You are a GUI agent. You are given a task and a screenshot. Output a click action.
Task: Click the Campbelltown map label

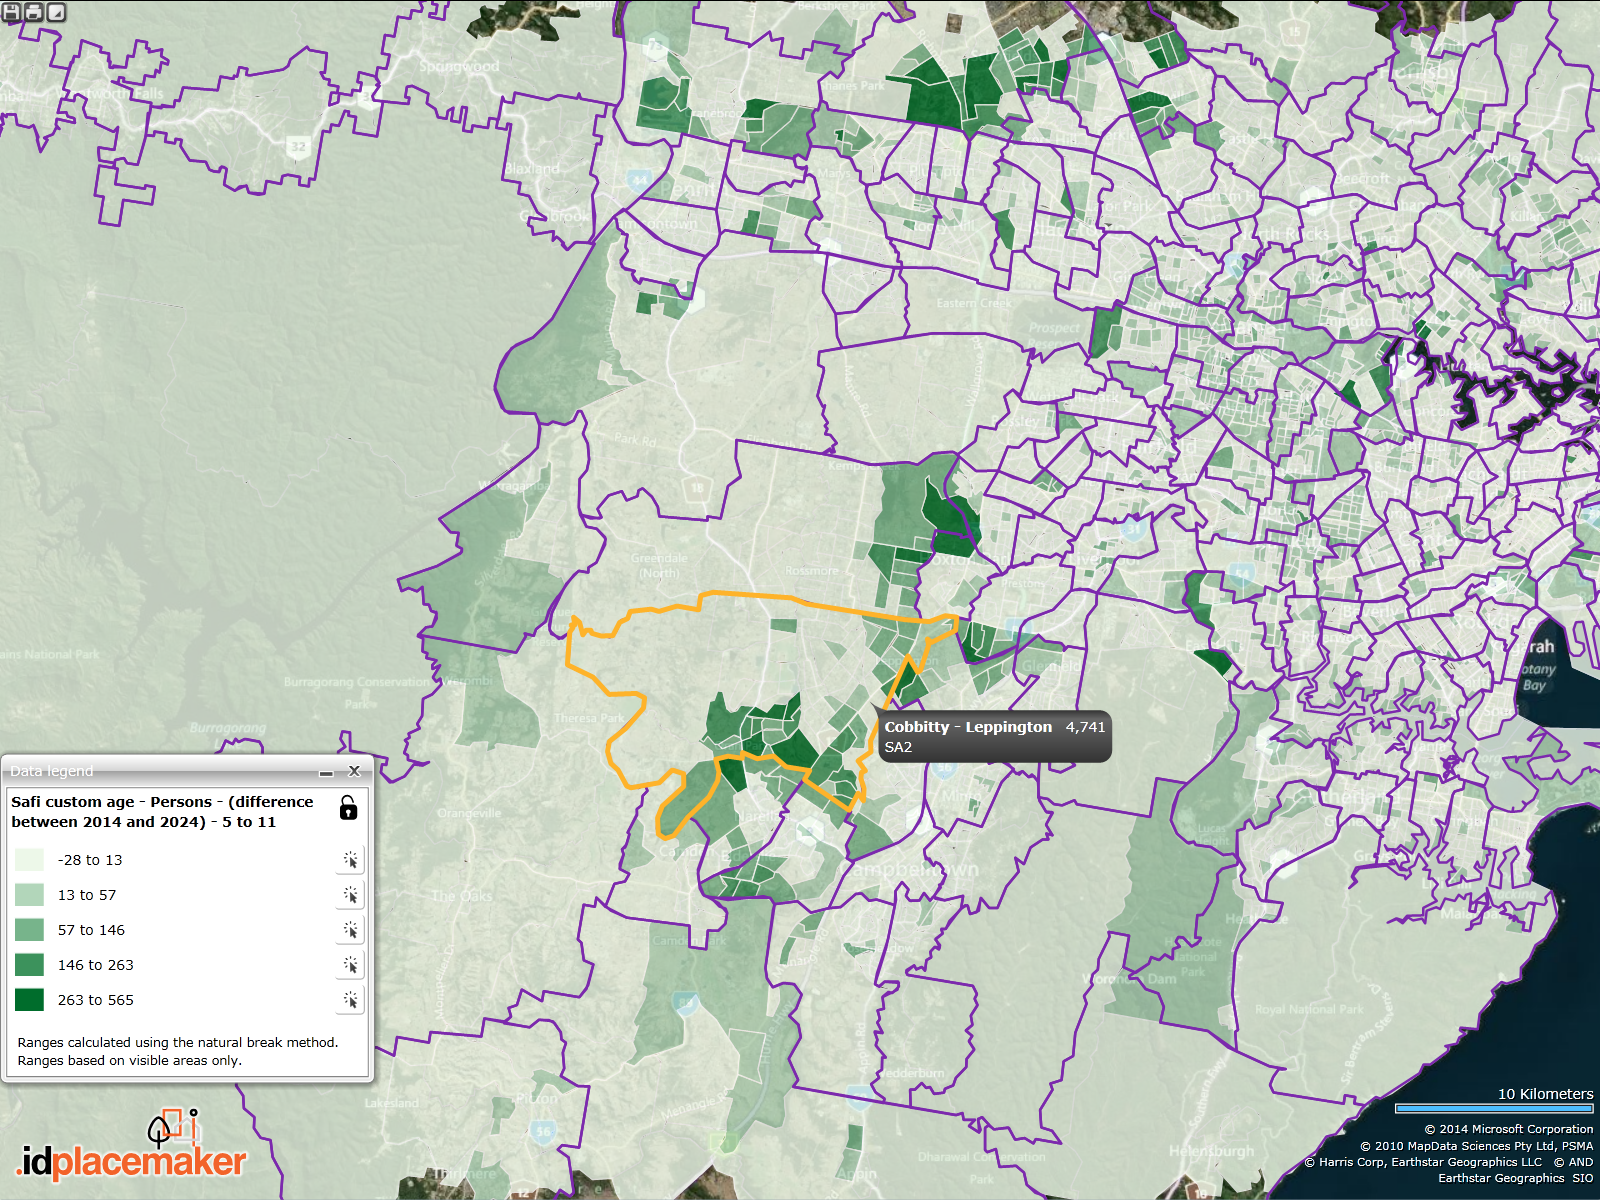pyautogui.click(x=911, y=869)
